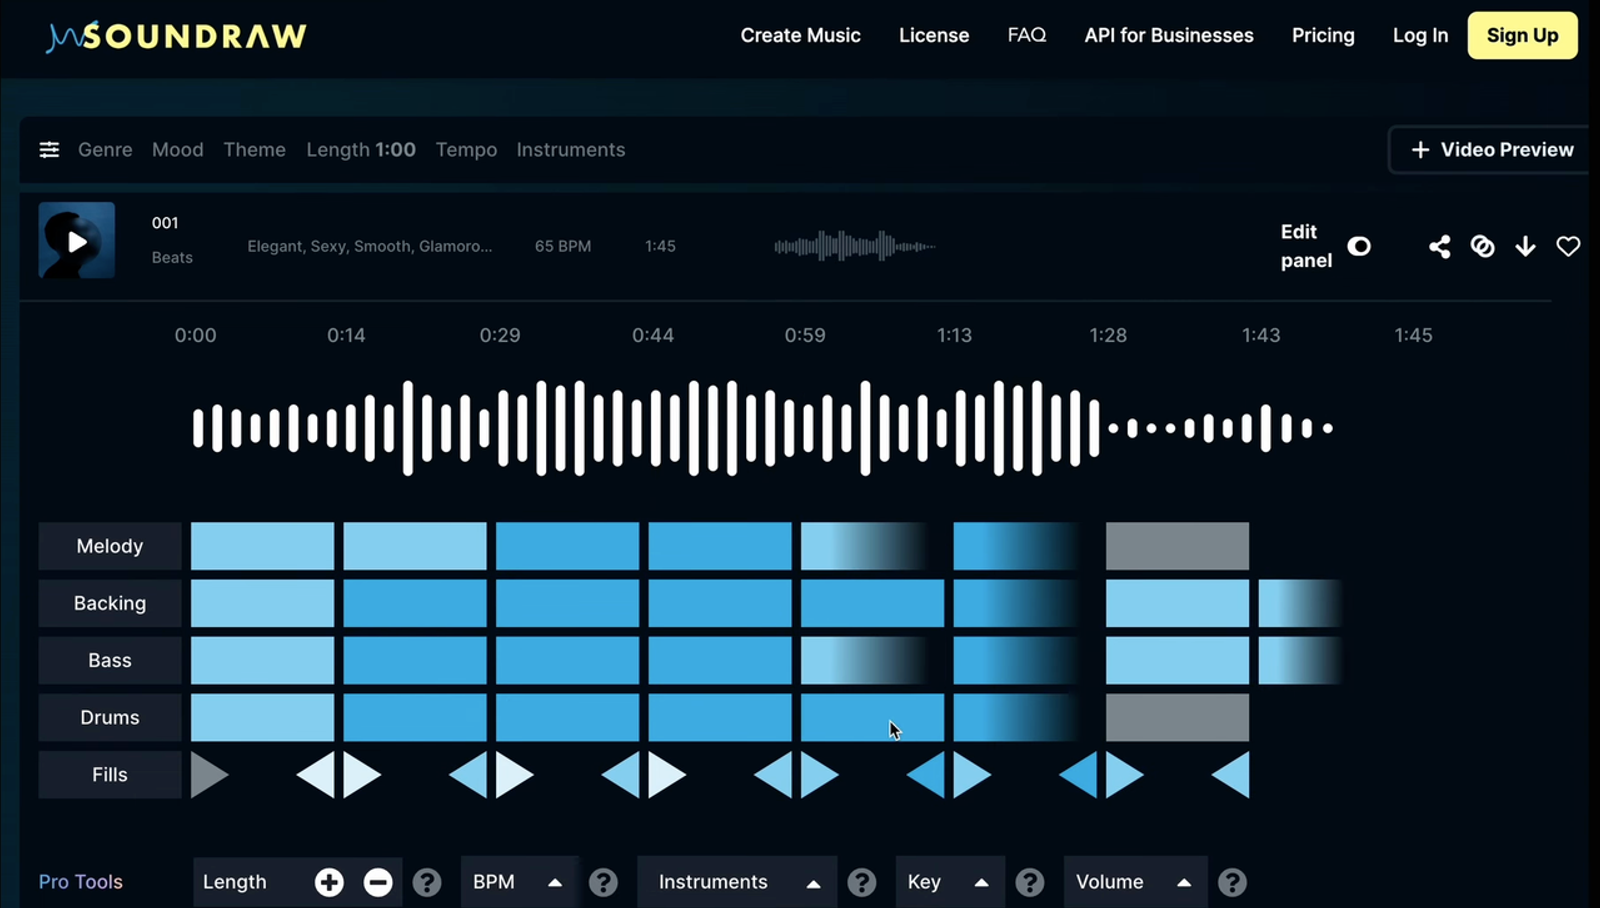Select the Bass track label

click(110, 660)
